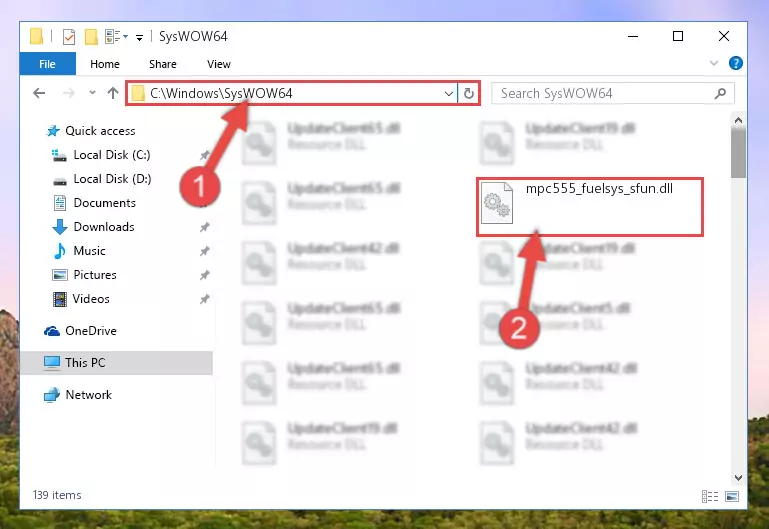
Task: Select Quick access in navigation pane
Action: pyautogui.click(x=100, y=131)
